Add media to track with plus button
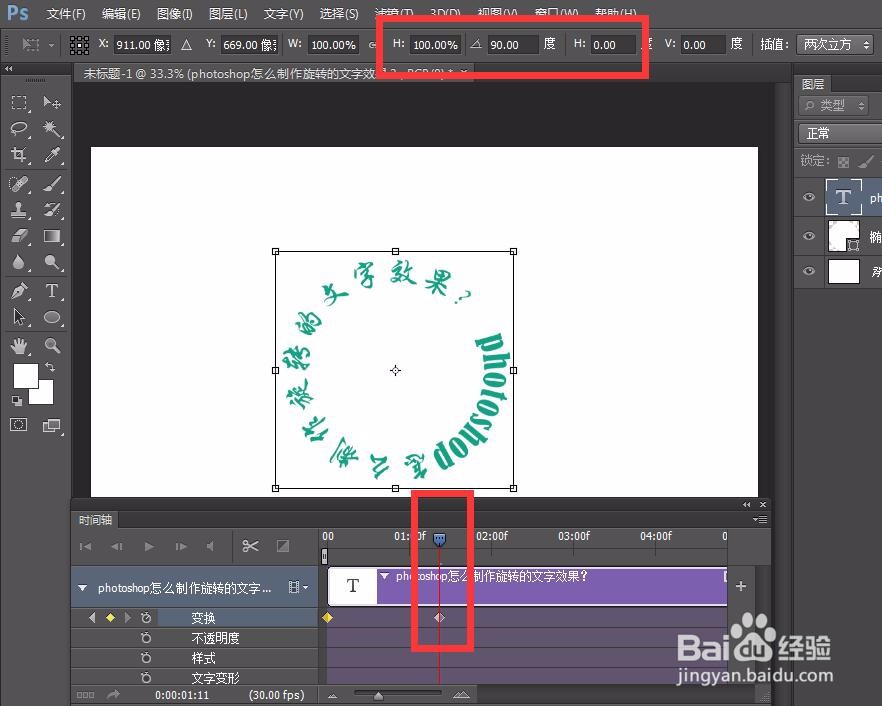This screenshot has width=882, height=706. (741, 586)
